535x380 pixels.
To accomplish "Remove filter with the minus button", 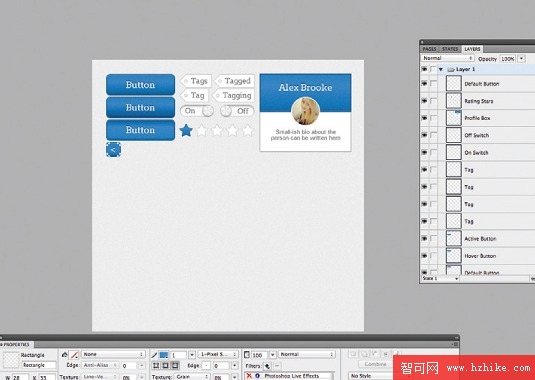I will 277,366.
